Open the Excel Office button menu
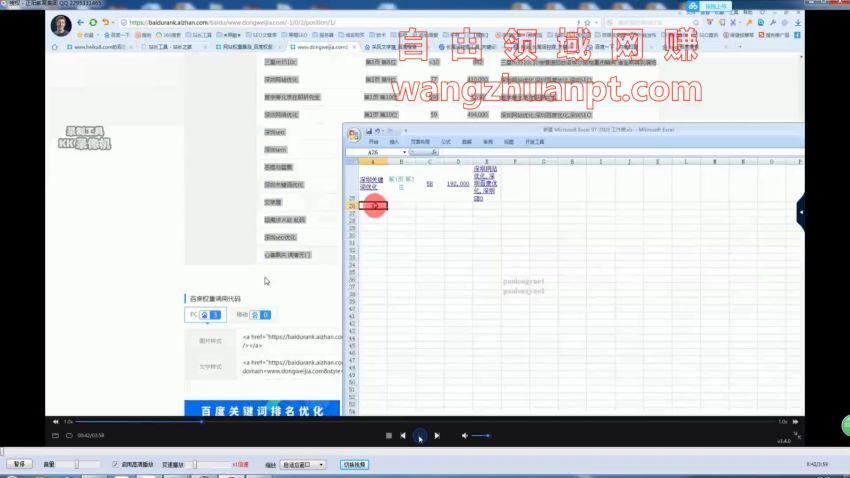Image resolution: width=850 pixels, height=478 pixels. [x=353, y=135]
